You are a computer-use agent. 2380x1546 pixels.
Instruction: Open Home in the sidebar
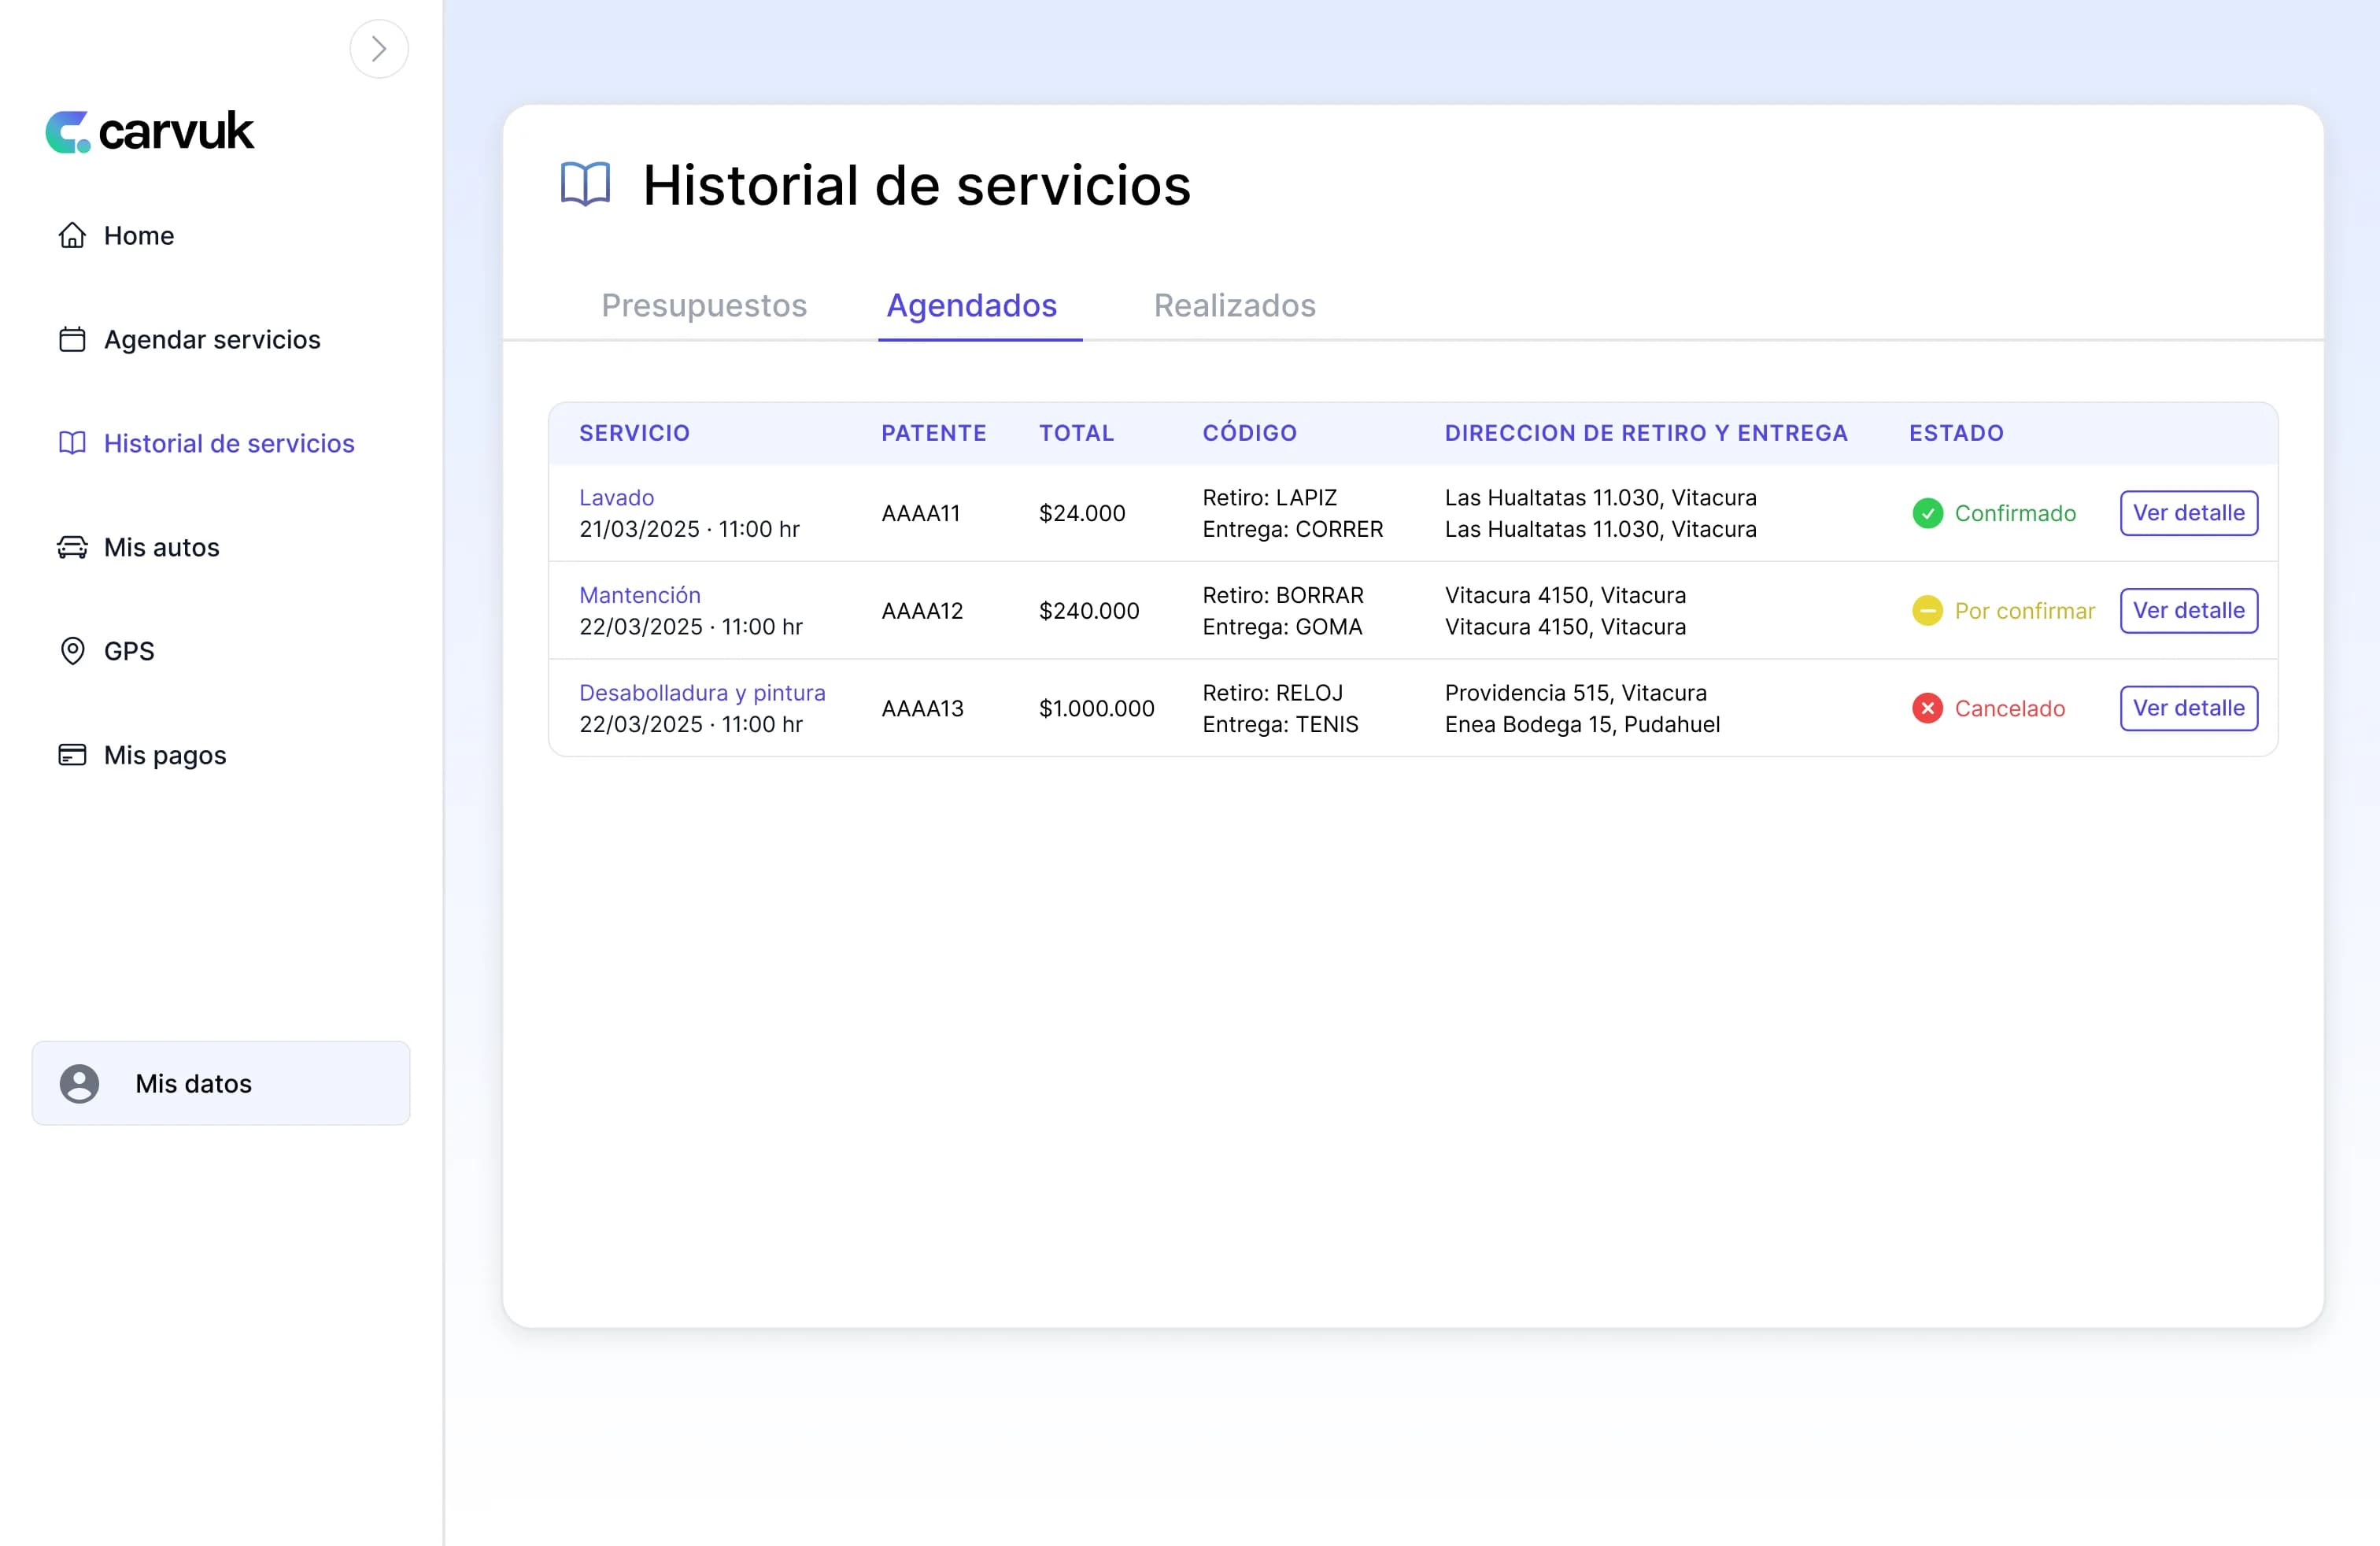pyautogui.click(x=139, y=235)
